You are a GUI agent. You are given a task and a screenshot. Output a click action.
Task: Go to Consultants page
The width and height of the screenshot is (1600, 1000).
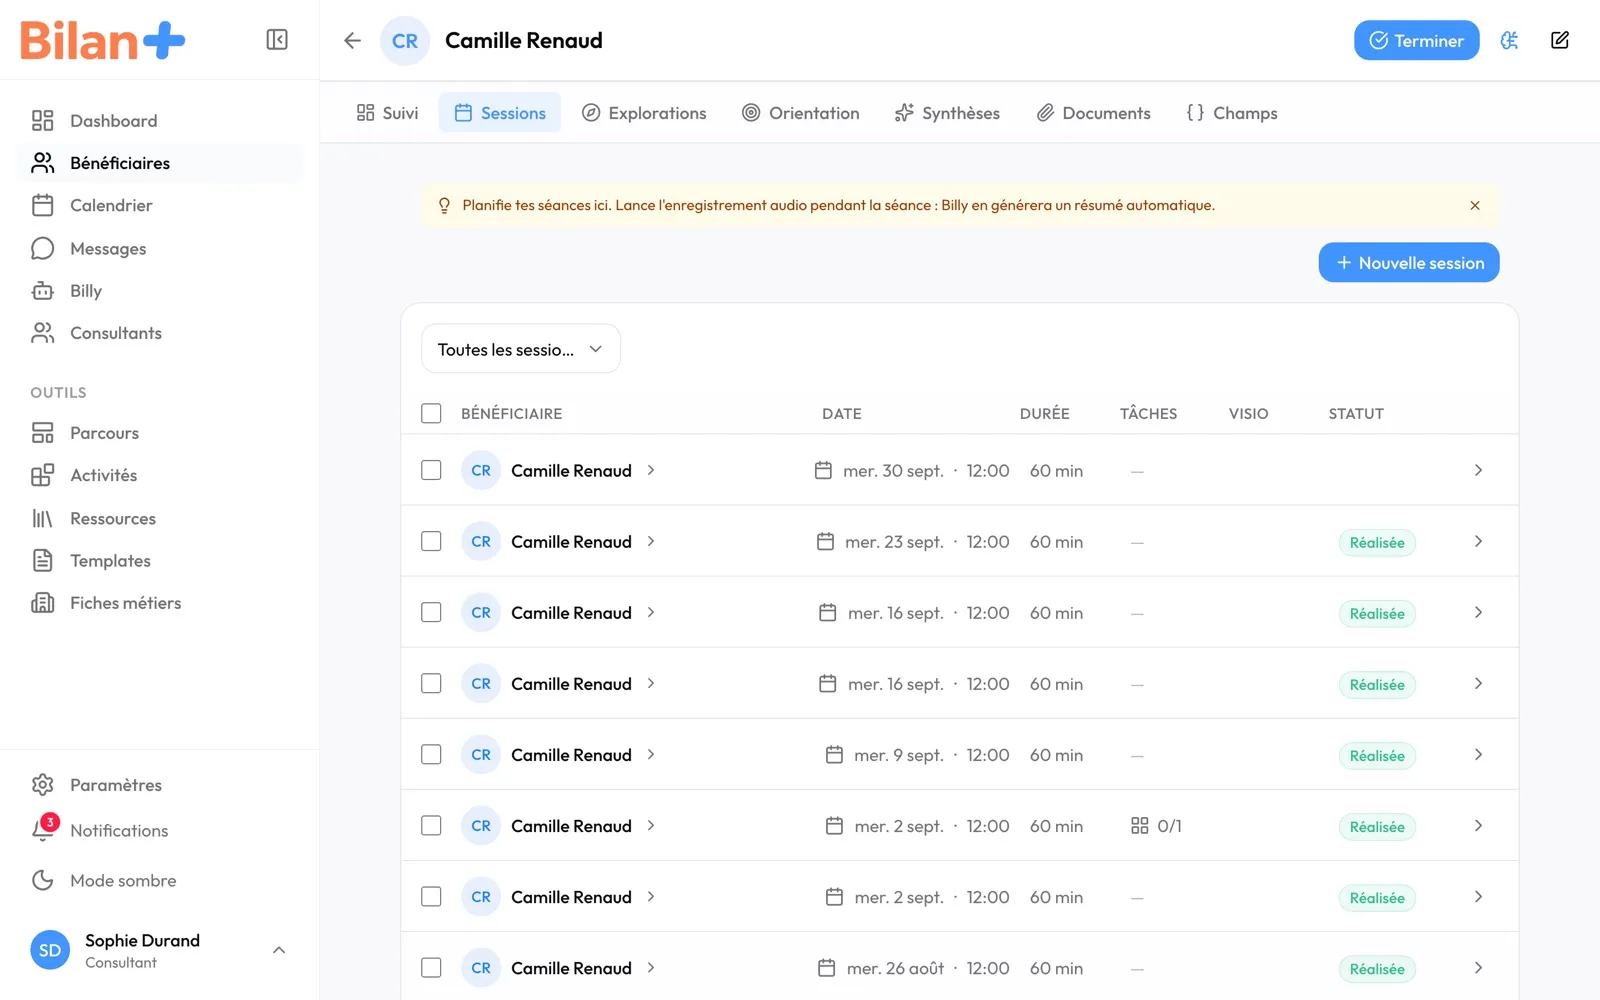point(160,333)
